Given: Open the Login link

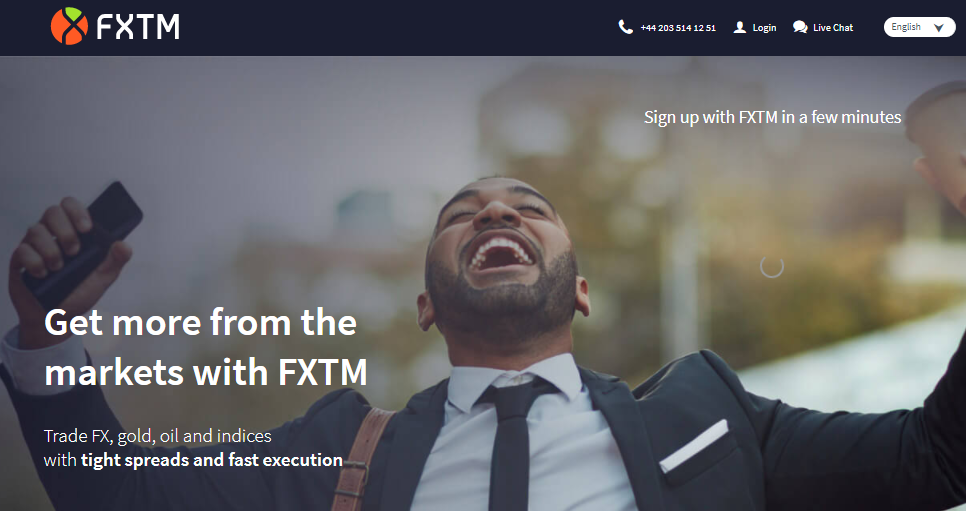Looking at the screenshot, I should tap(764, 28).
